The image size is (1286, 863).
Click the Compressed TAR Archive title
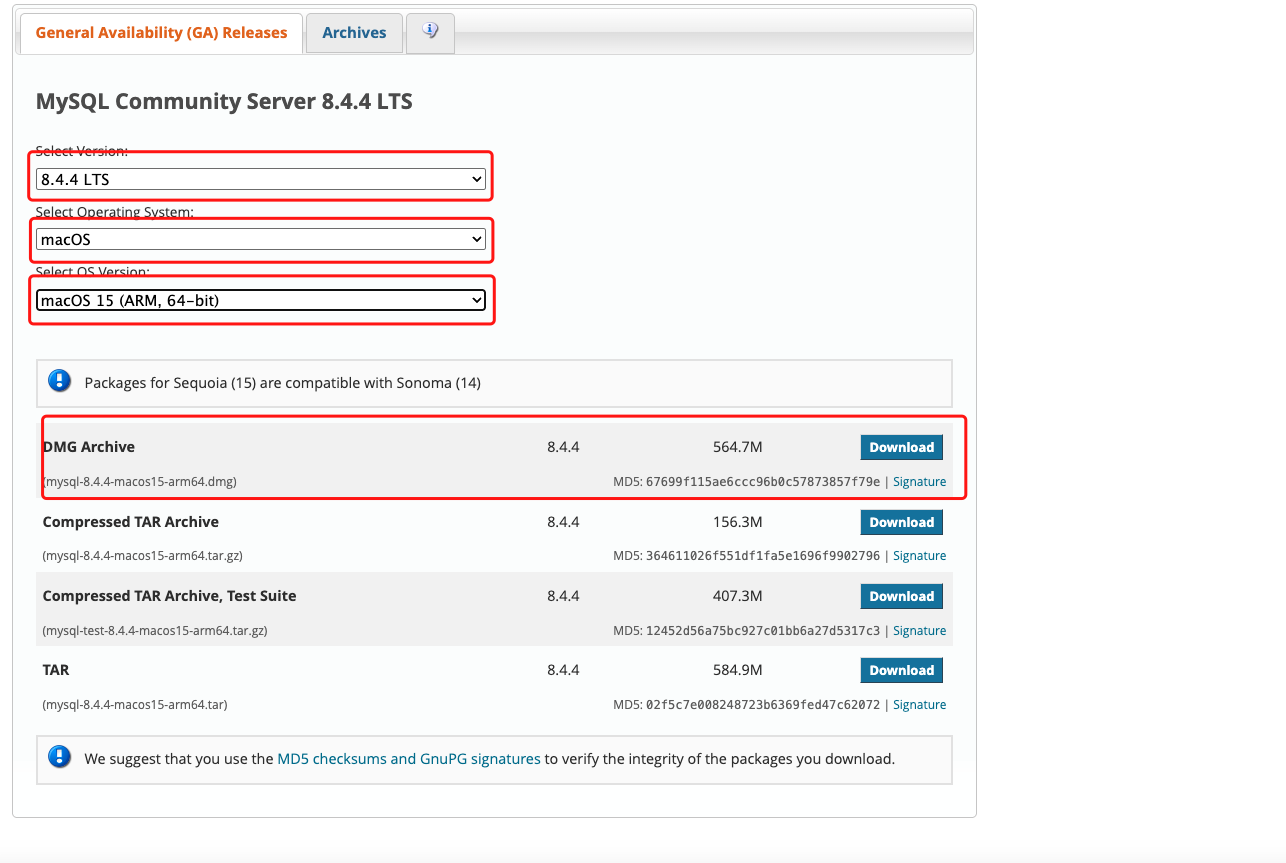pos(131,522)
